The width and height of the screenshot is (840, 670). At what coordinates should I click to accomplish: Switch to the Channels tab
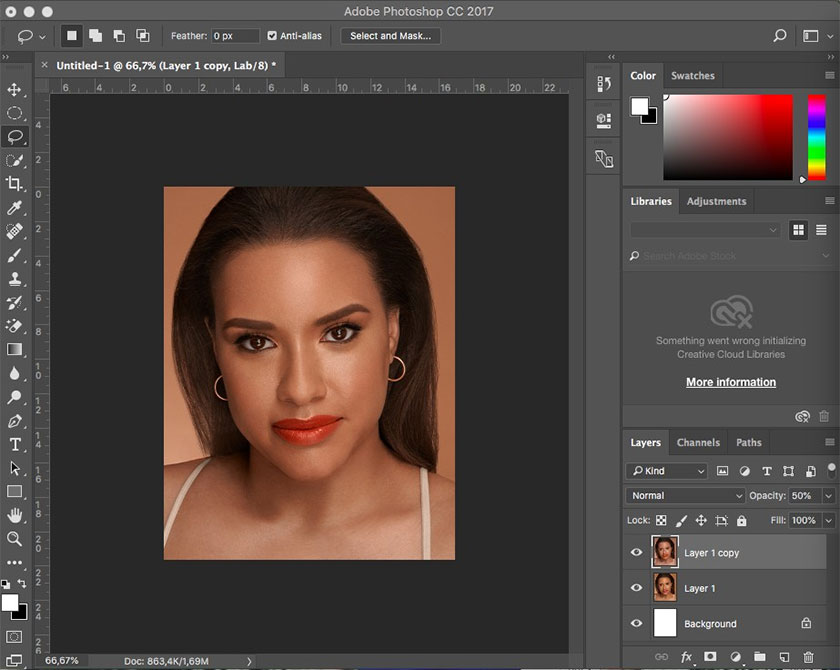(698, 442)
